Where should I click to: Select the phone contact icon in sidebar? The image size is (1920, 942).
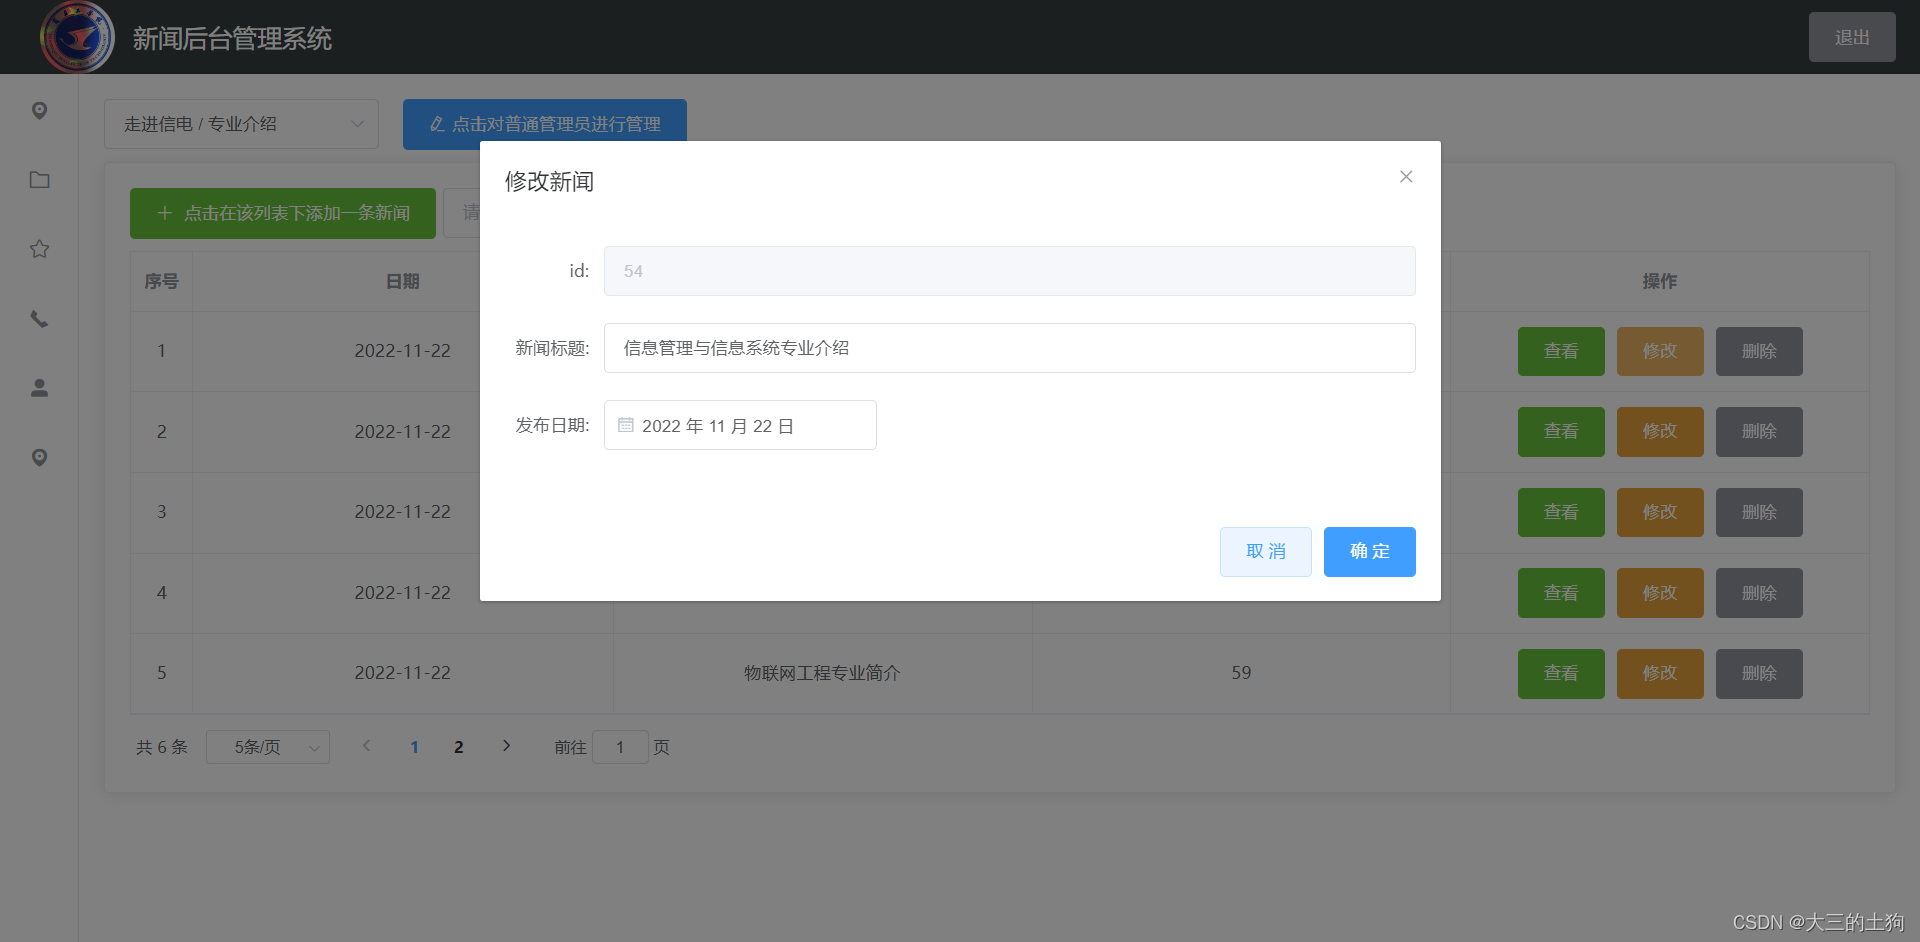[39, 319]
